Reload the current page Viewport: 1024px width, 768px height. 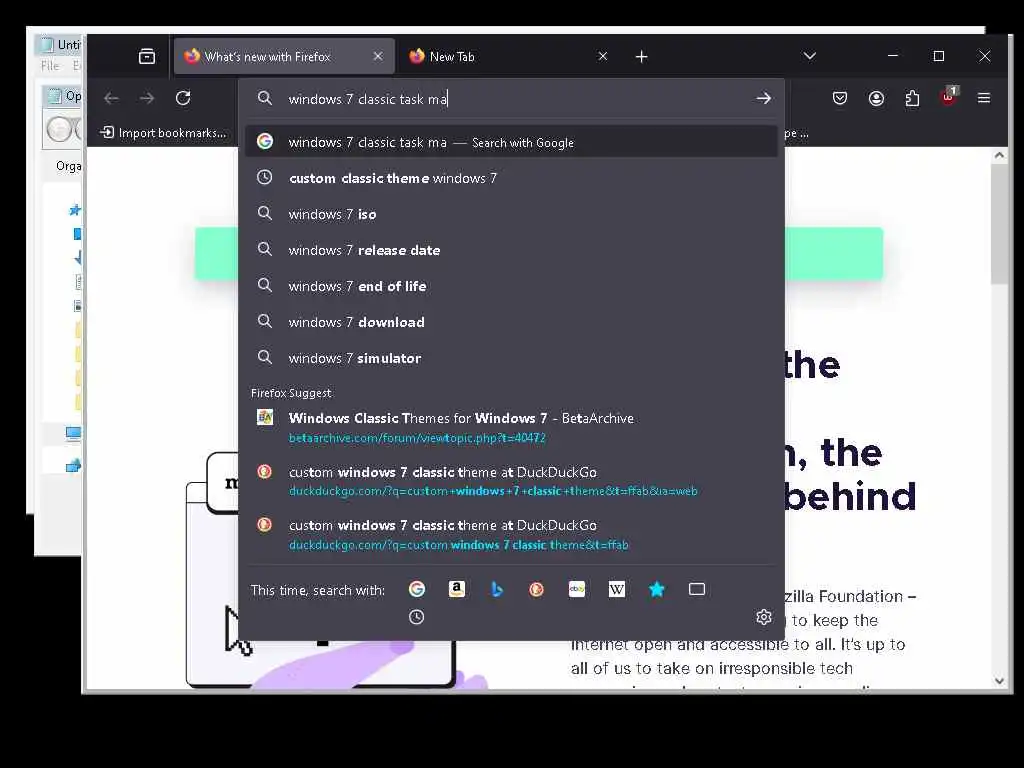[183, 99]
